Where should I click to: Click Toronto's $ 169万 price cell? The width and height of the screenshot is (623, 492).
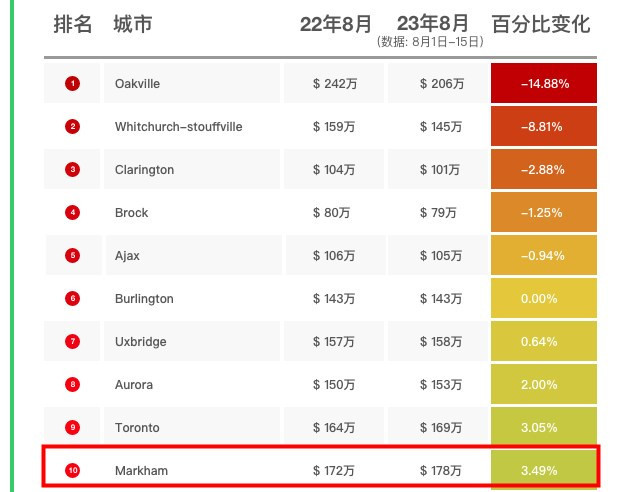441,428
